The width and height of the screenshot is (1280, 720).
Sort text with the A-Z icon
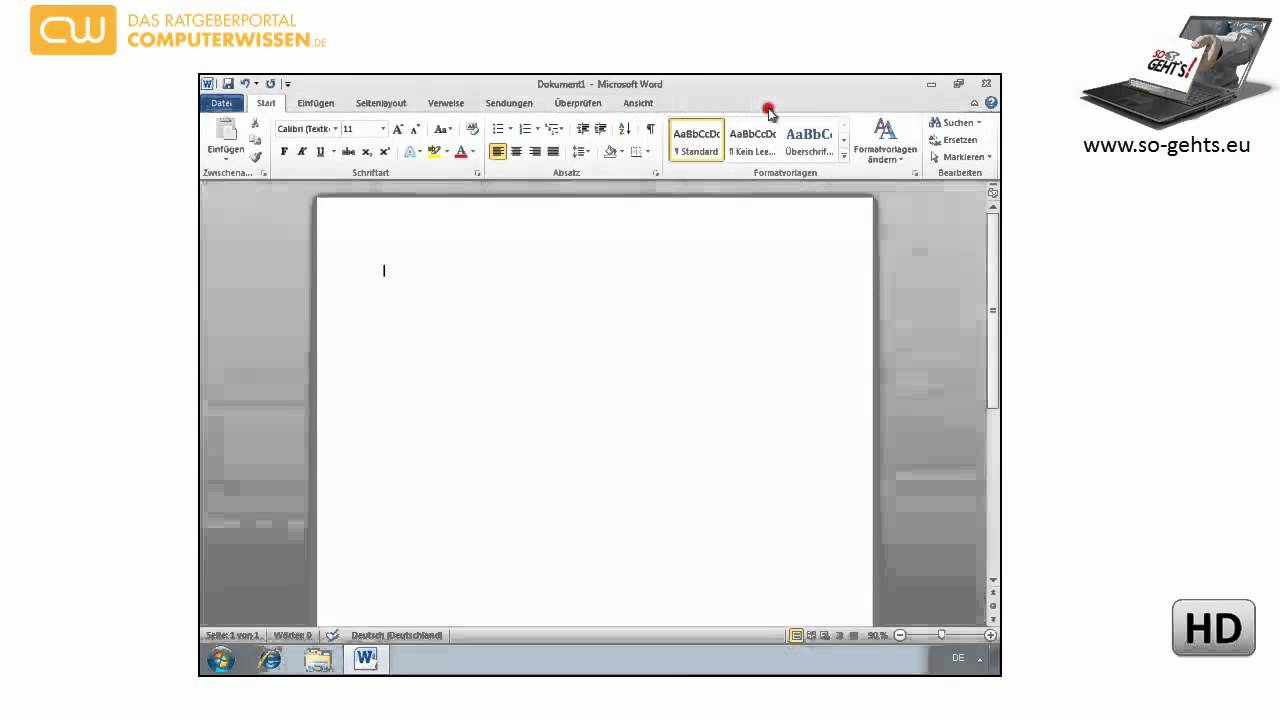[625, 129]
